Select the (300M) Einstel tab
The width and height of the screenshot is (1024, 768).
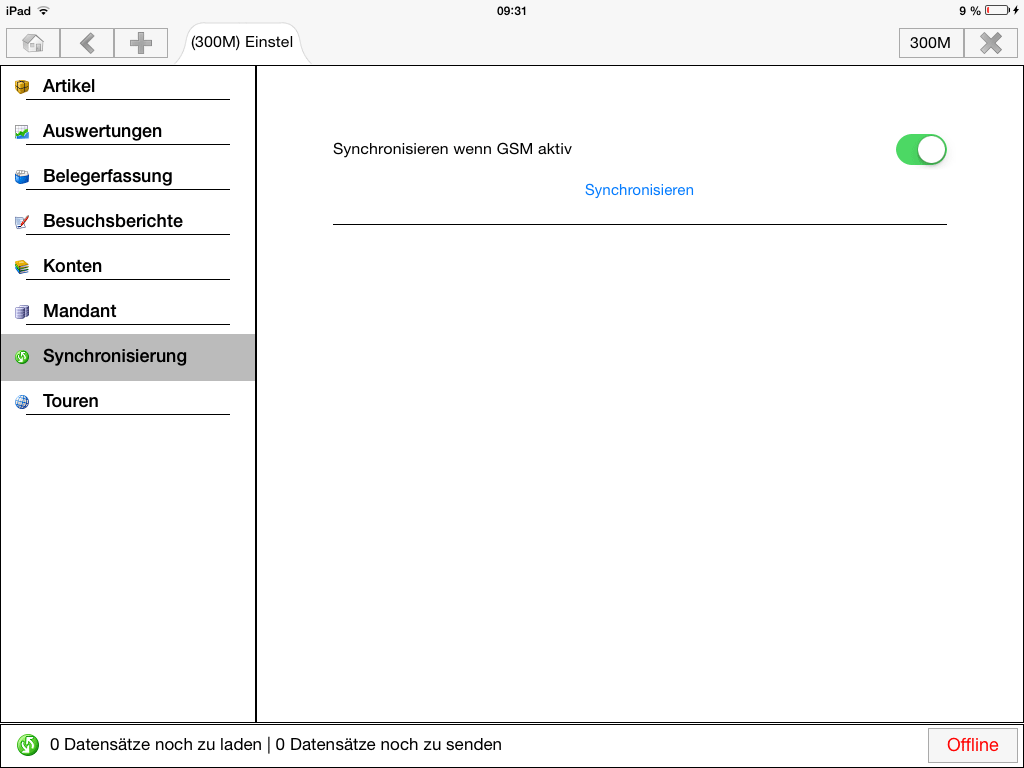pos(242,42)
